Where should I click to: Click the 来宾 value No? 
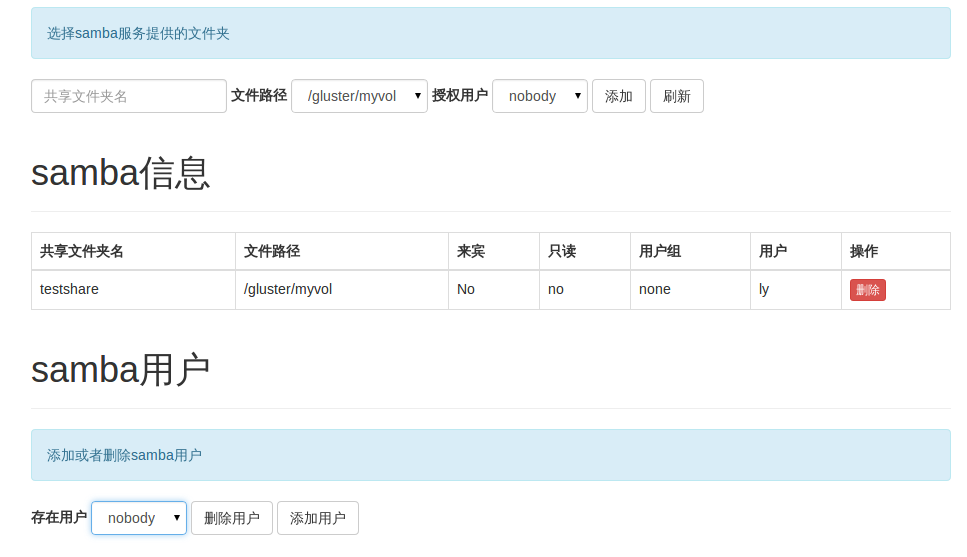[494, 289]
